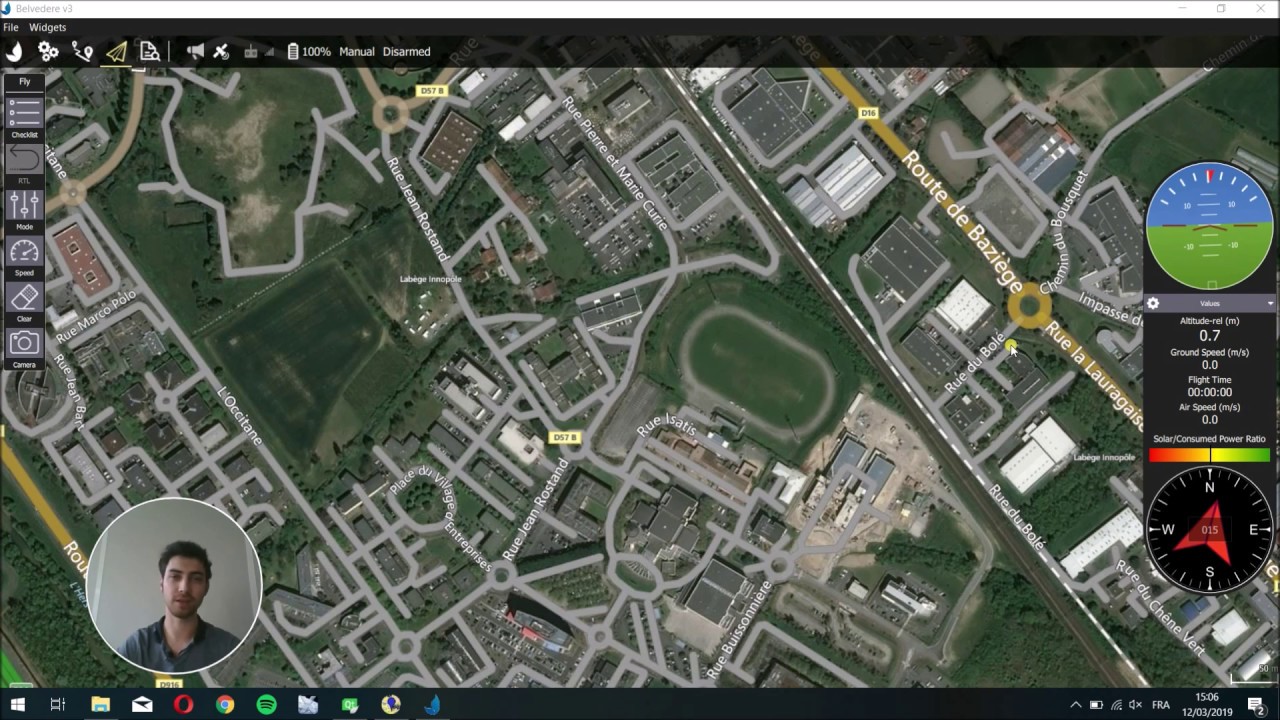
Task: Click the Belvedere flame logo icon
Action: 14,51
